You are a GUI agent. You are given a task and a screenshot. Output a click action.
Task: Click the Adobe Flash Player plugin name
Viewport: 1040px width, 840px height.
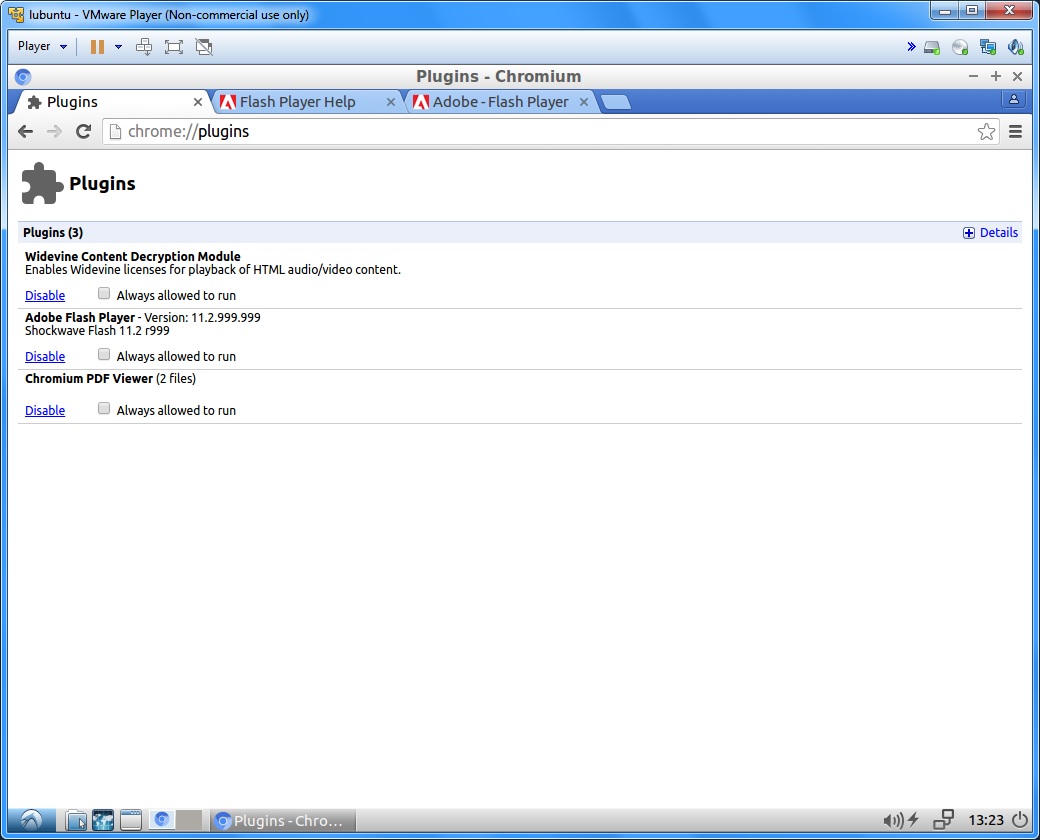coord(80,317)
